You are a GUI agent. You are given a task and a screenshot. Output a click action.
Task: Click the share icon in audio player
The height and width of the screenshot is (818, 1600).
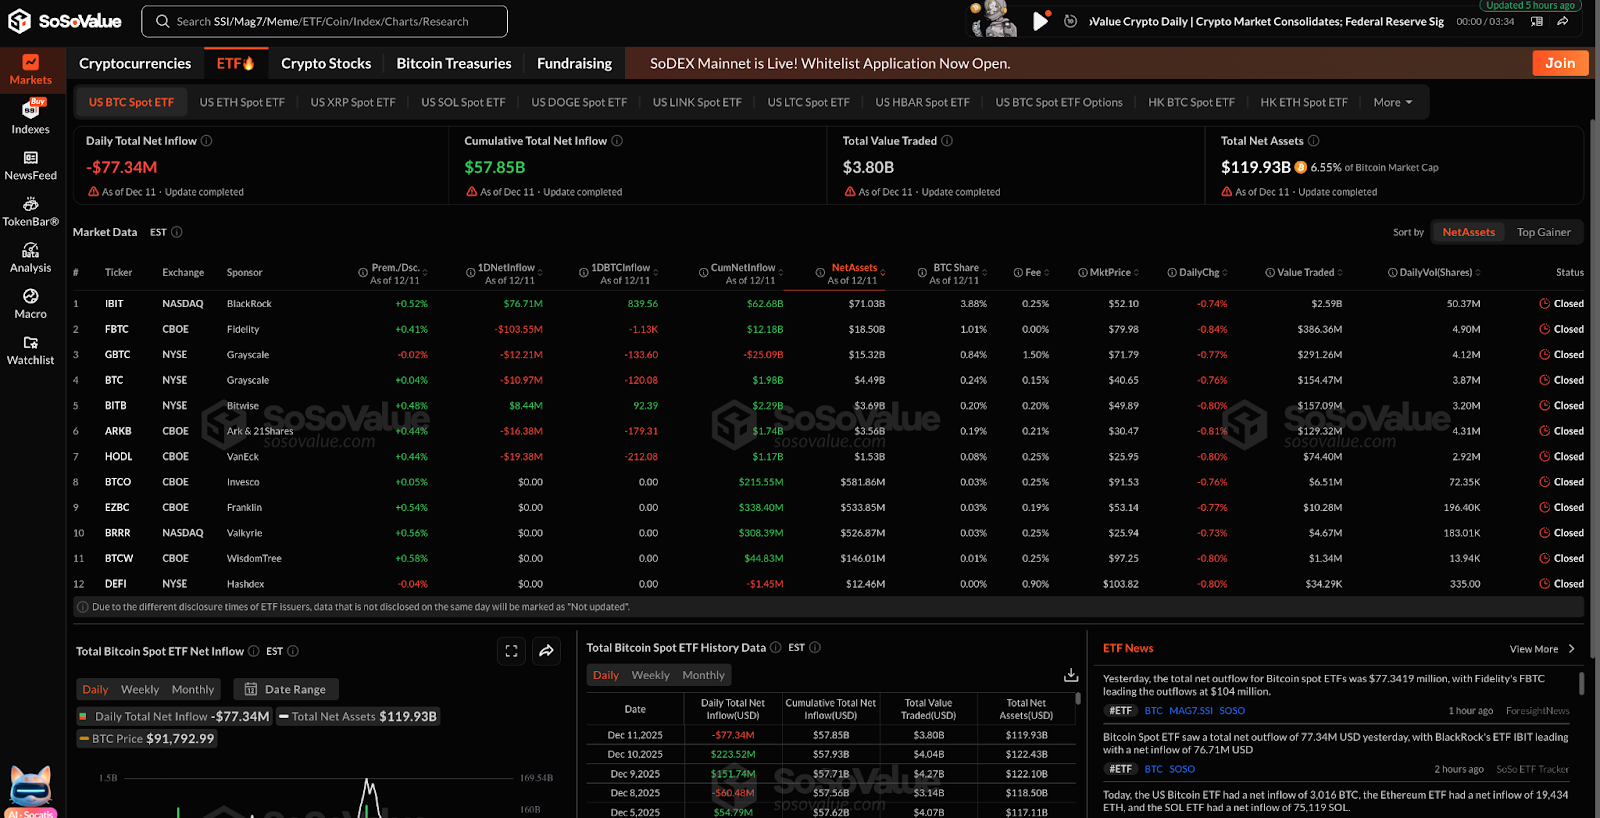[1563, 21]
